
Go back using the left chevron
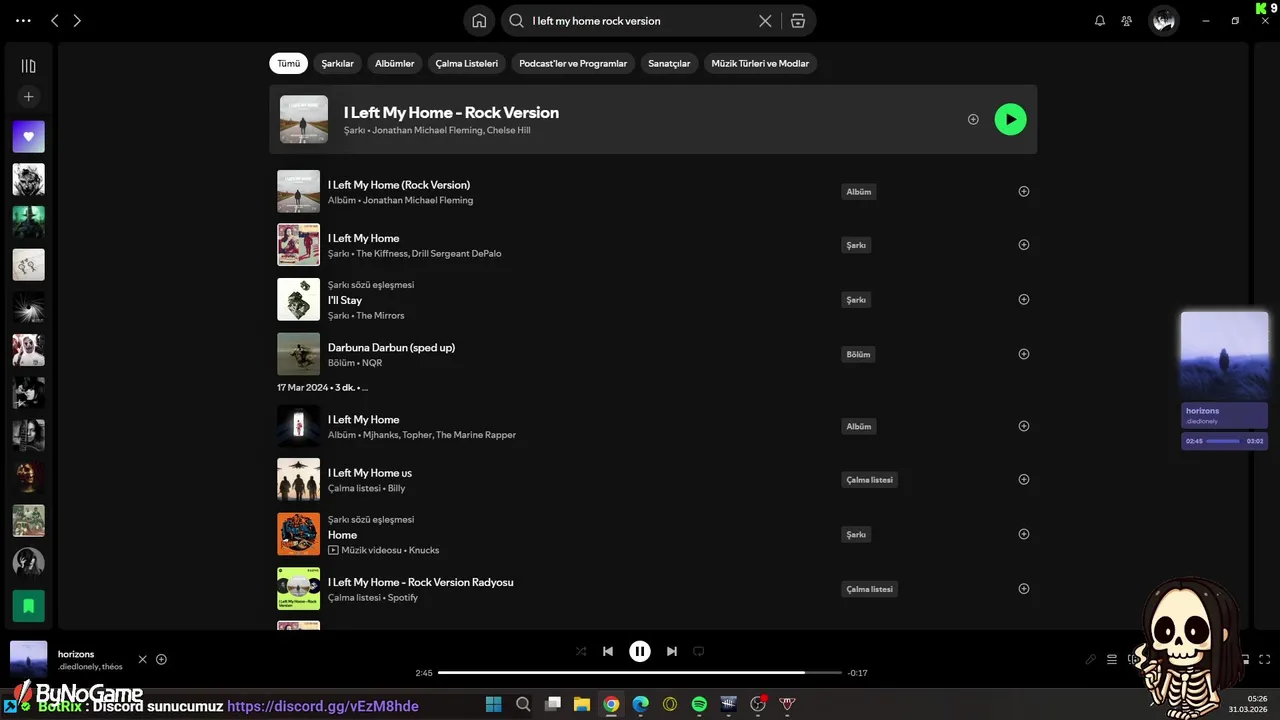tap(55, 20)
